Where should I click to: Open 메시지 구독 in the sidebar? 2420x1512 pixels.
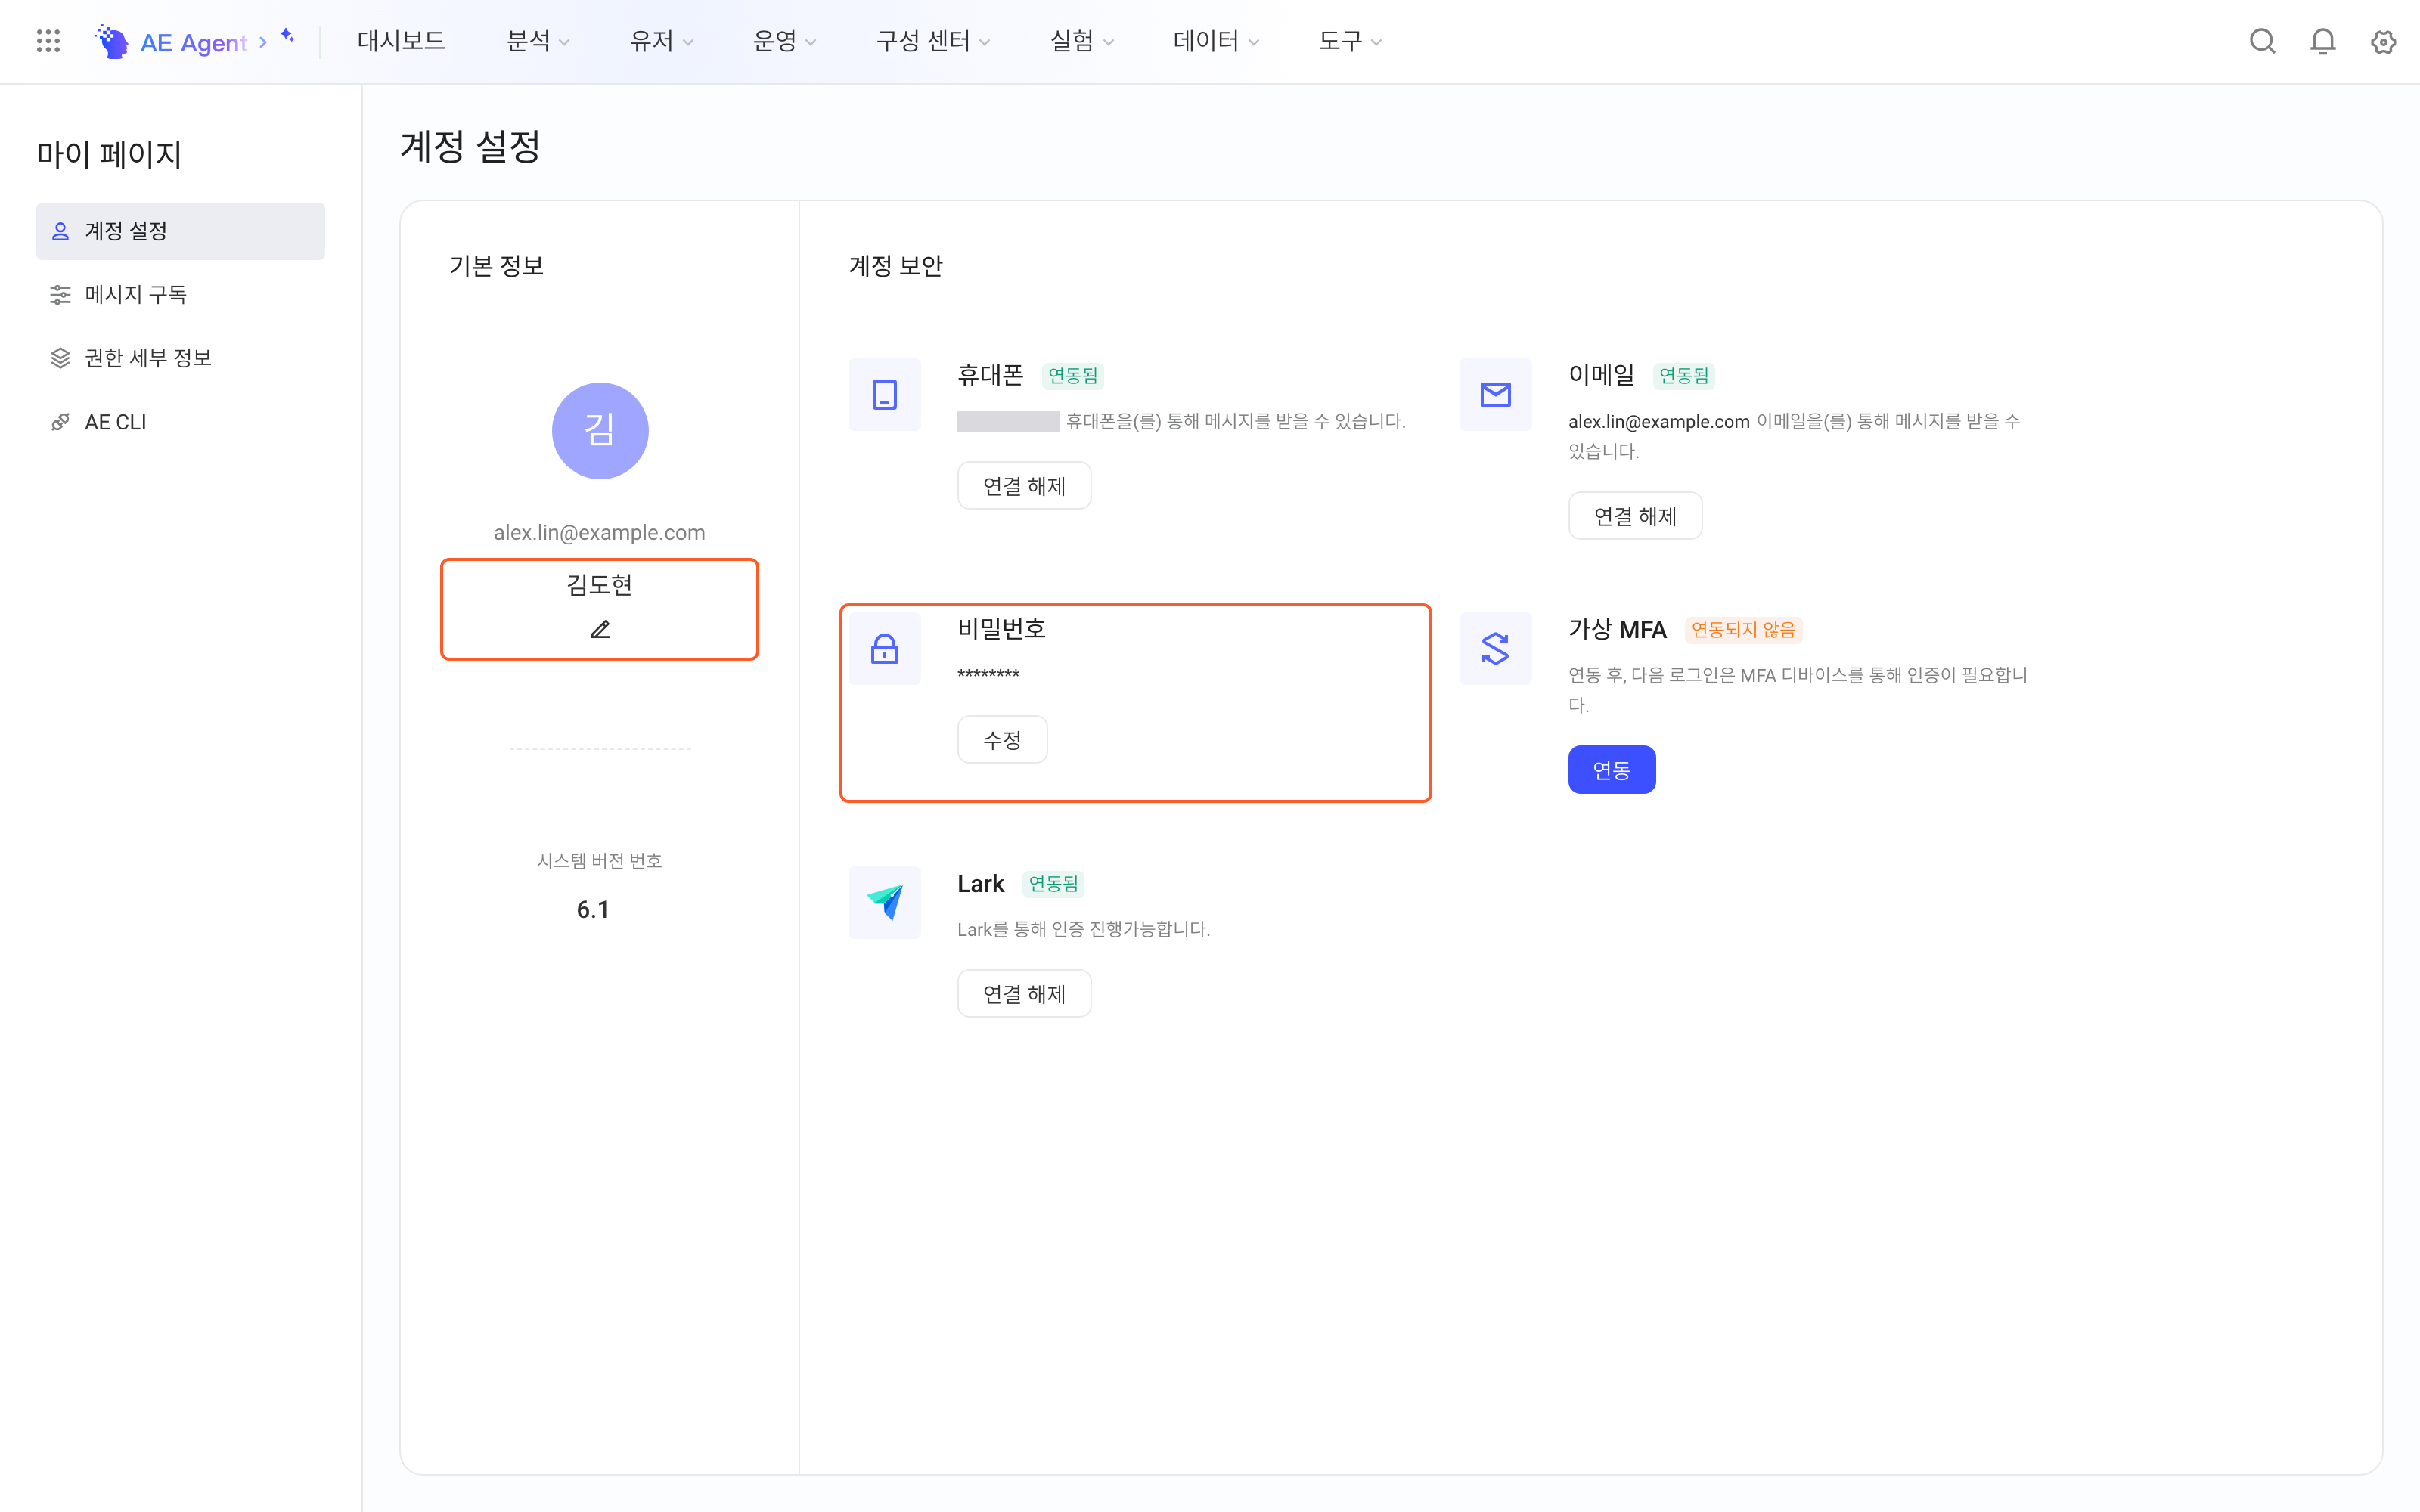pos(181,294)
